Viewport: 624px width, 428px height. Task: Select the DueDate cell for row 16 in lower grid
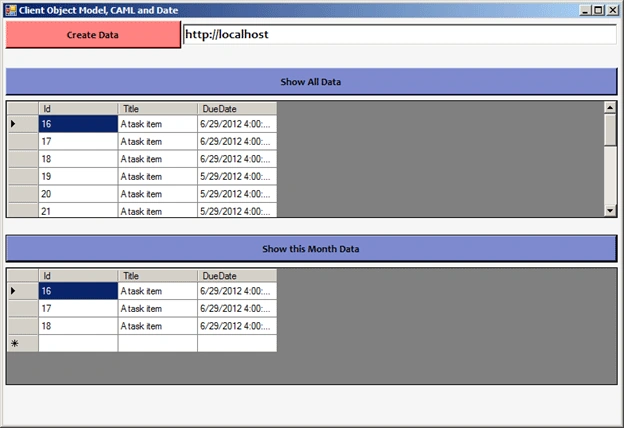pyautogui.click(x=237, y=291)
